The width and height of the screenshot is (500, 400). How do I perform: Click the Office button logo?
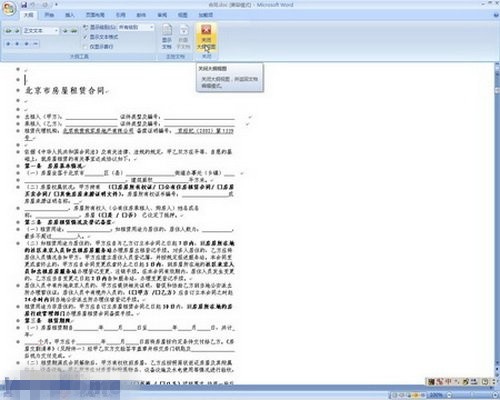click(9, 9)
